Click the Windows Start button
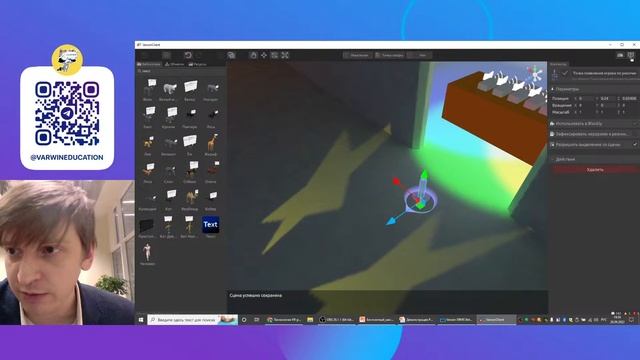The width and height of the screenshot is (640, 360). 141,320
